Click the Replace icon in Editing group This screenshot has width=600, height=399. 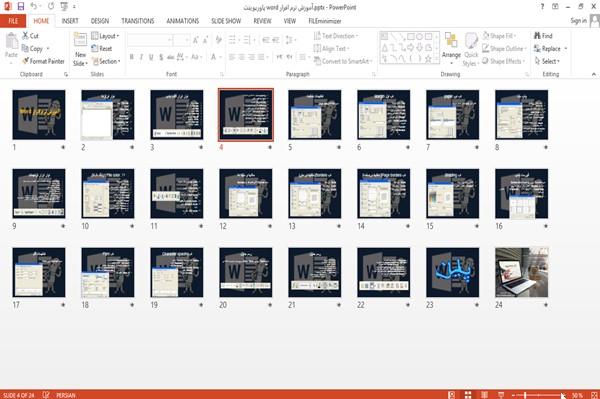(537, 48)
